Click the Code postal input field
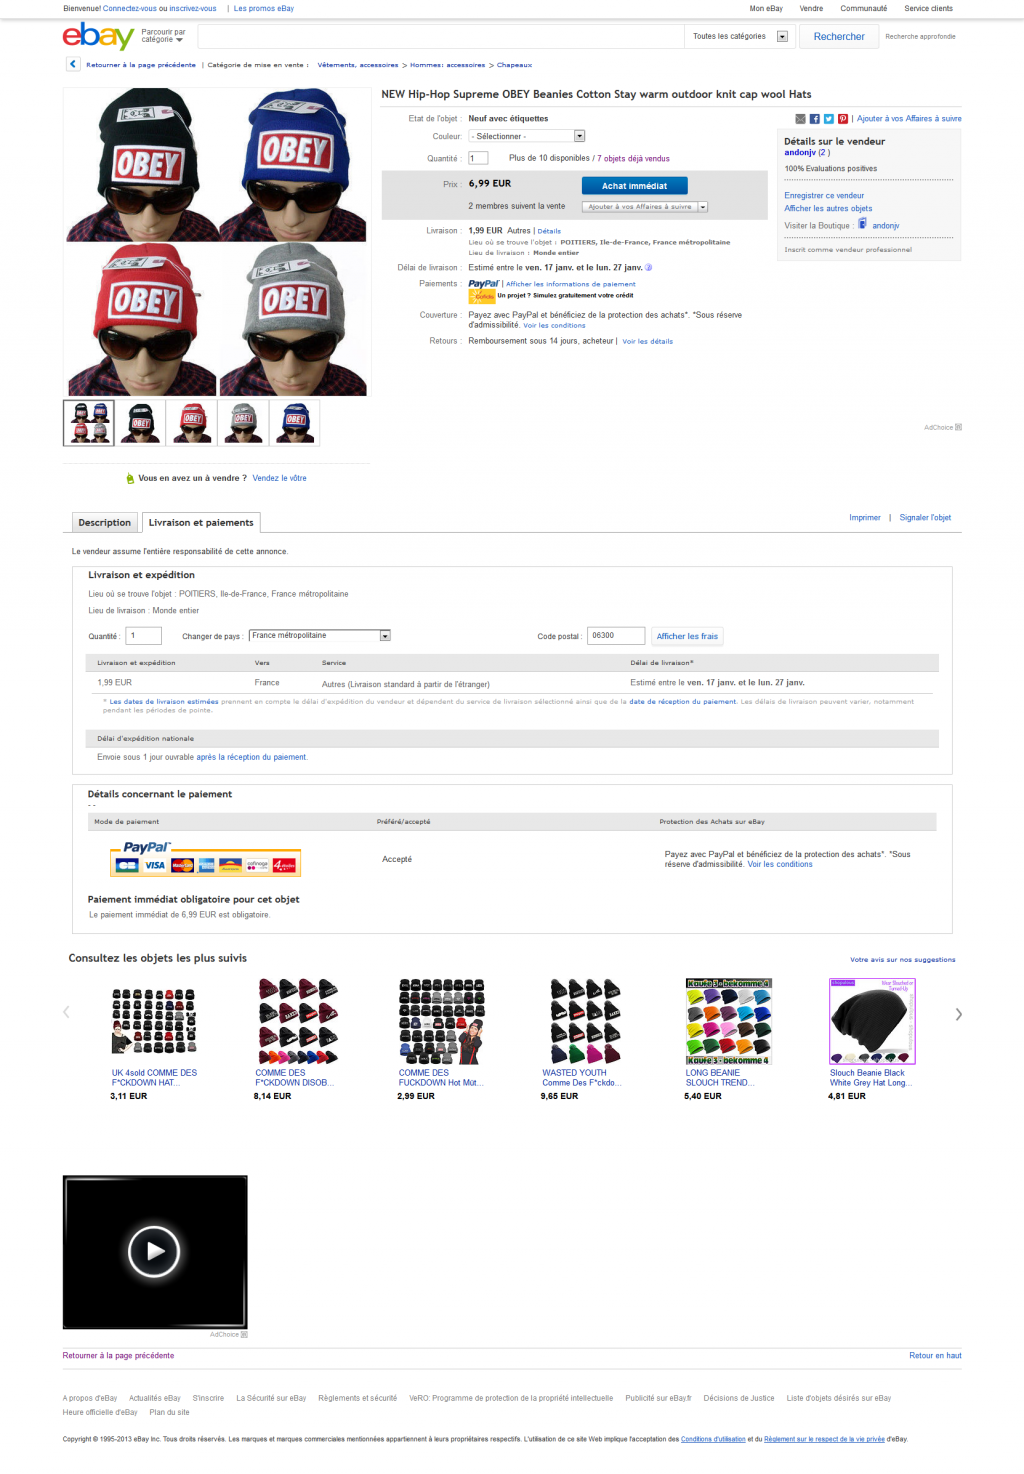This screenshot has height=1474, width=1024. pyautogui.click(x=616, y=636)
